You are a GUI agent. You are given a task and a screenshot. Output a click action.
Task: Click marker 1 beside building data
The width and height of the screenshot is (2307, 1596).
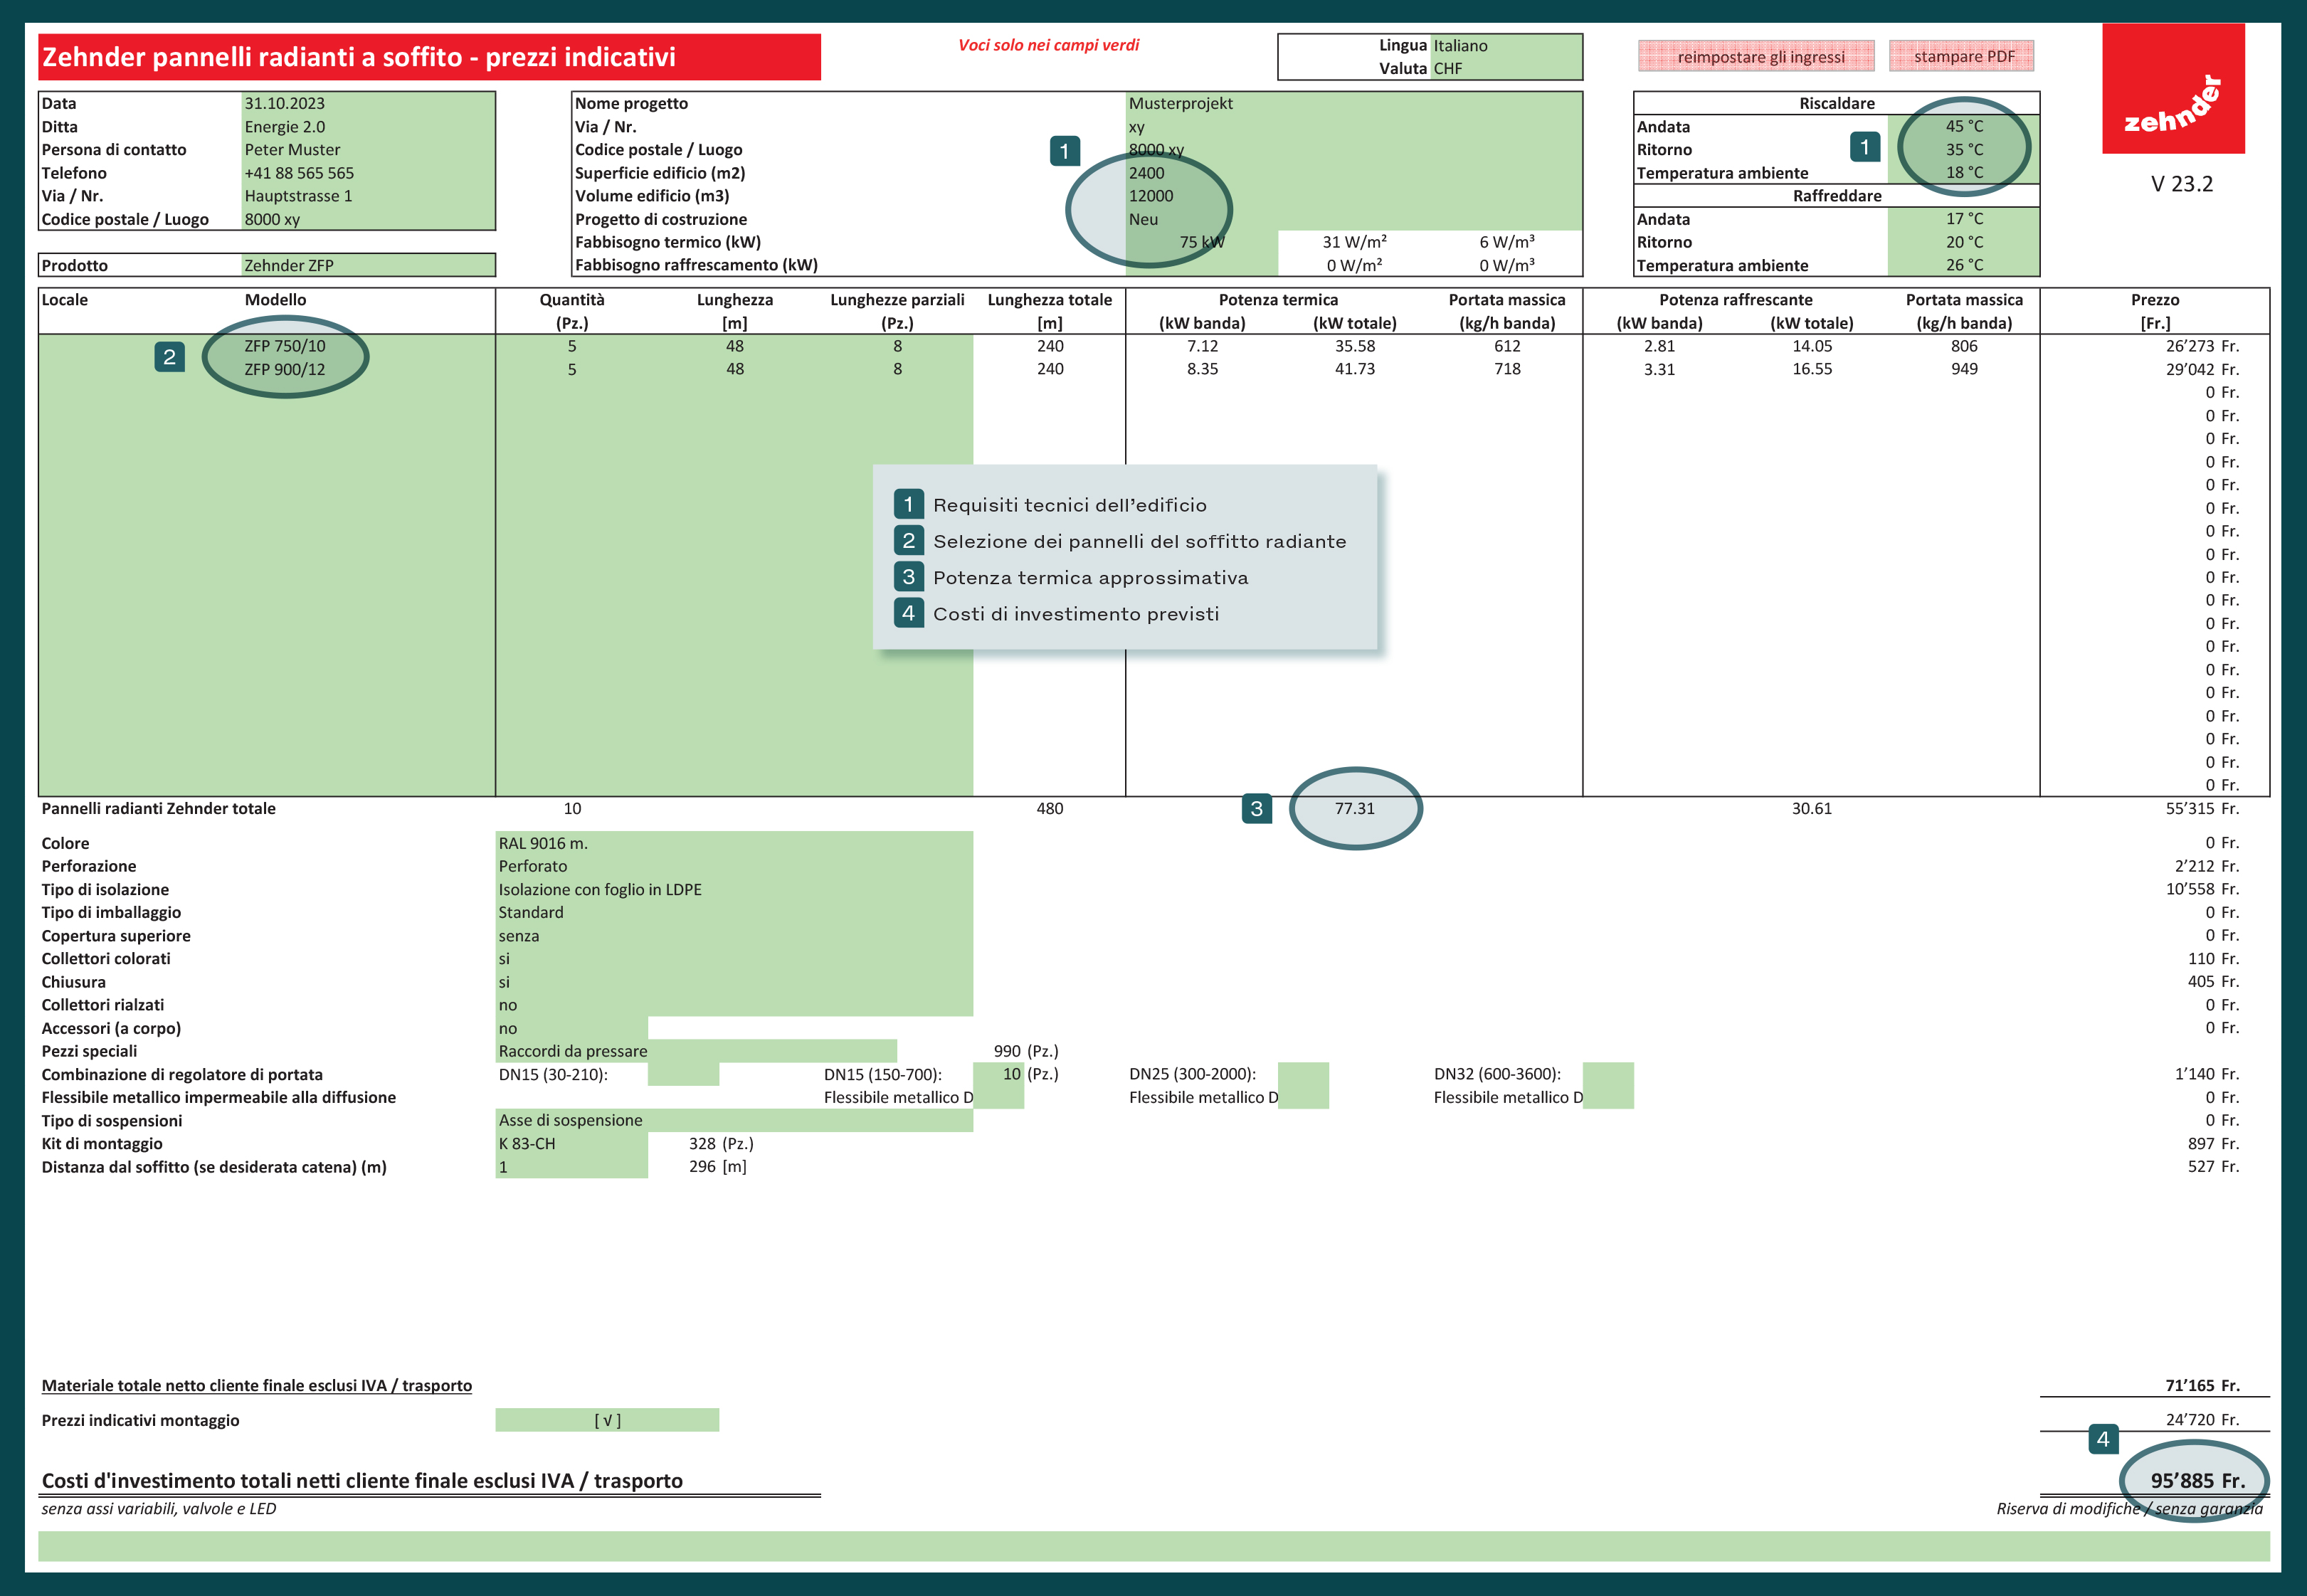coord(1064,151)
